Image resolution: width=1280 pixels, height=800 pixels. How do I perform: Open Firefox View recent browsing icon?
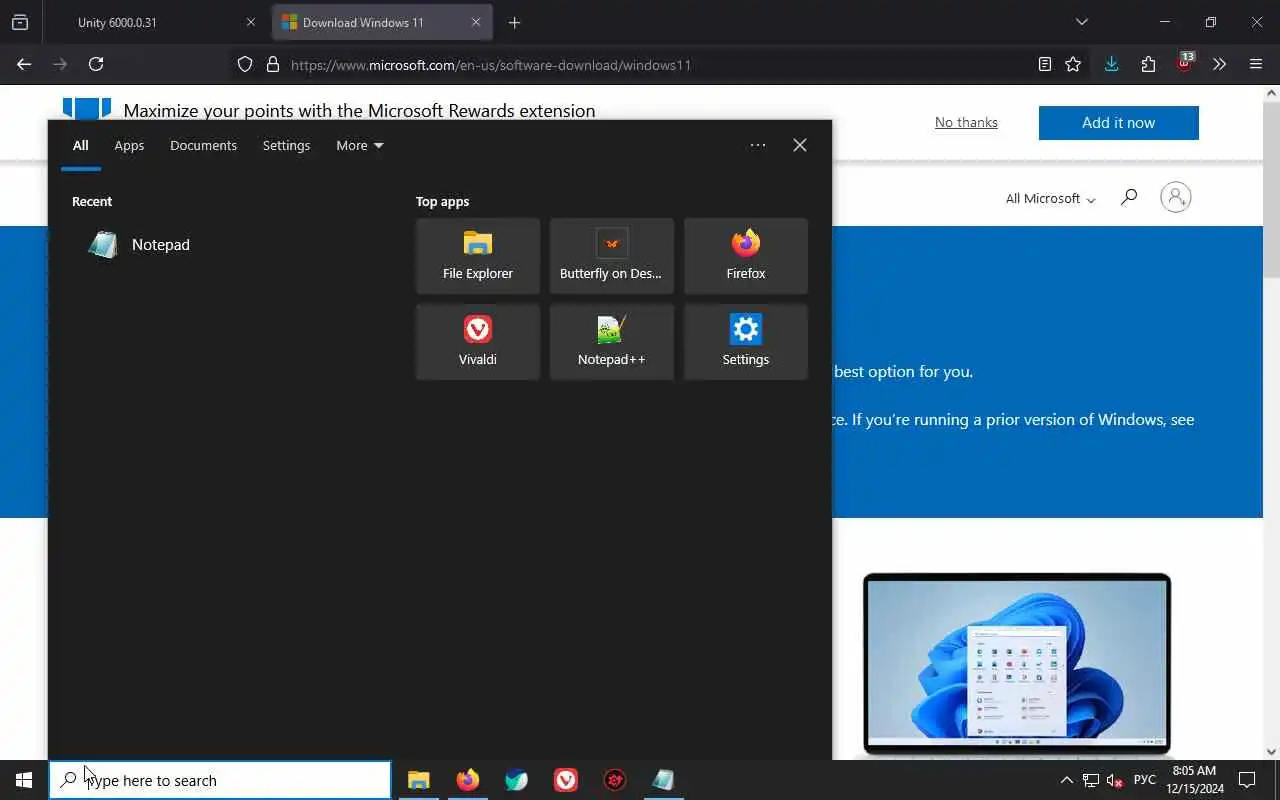pos(20,22)
